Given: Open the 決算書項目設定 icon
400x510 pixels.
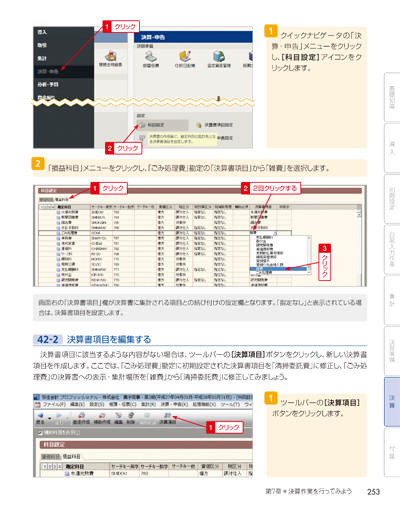Looking at the screenshot, I should pyautogui.click(x=199, y=125).
